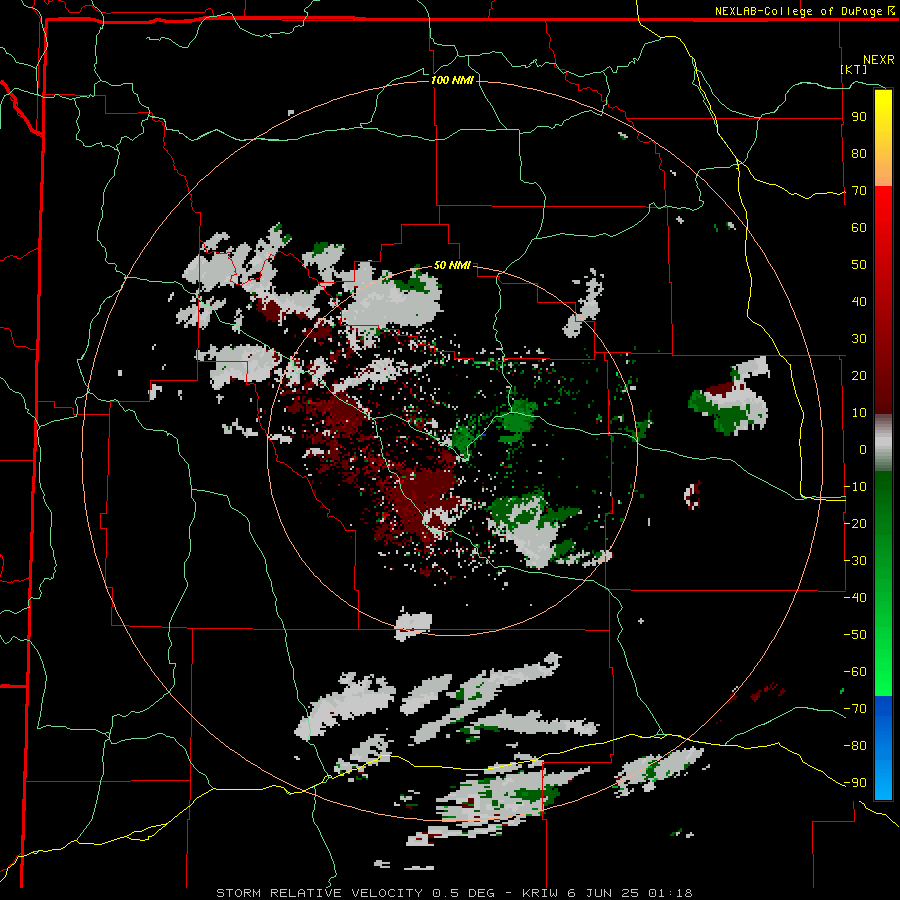Viewport: 900px width, 900px height.
Task: Click the -90 value on velocity scale
Action: tap(855, 782)
